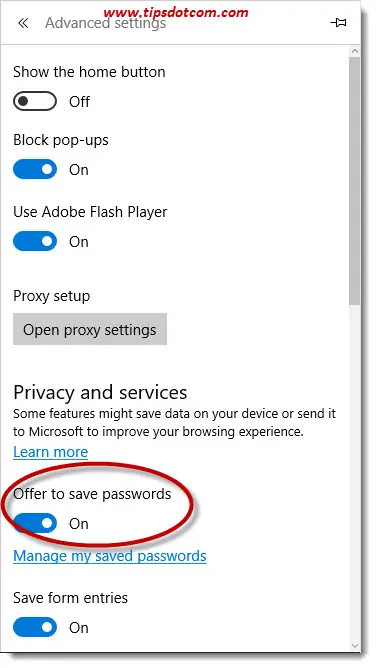376x668 pixels.
Task: Open the Manage my saved passwords link
Action: 110,556
